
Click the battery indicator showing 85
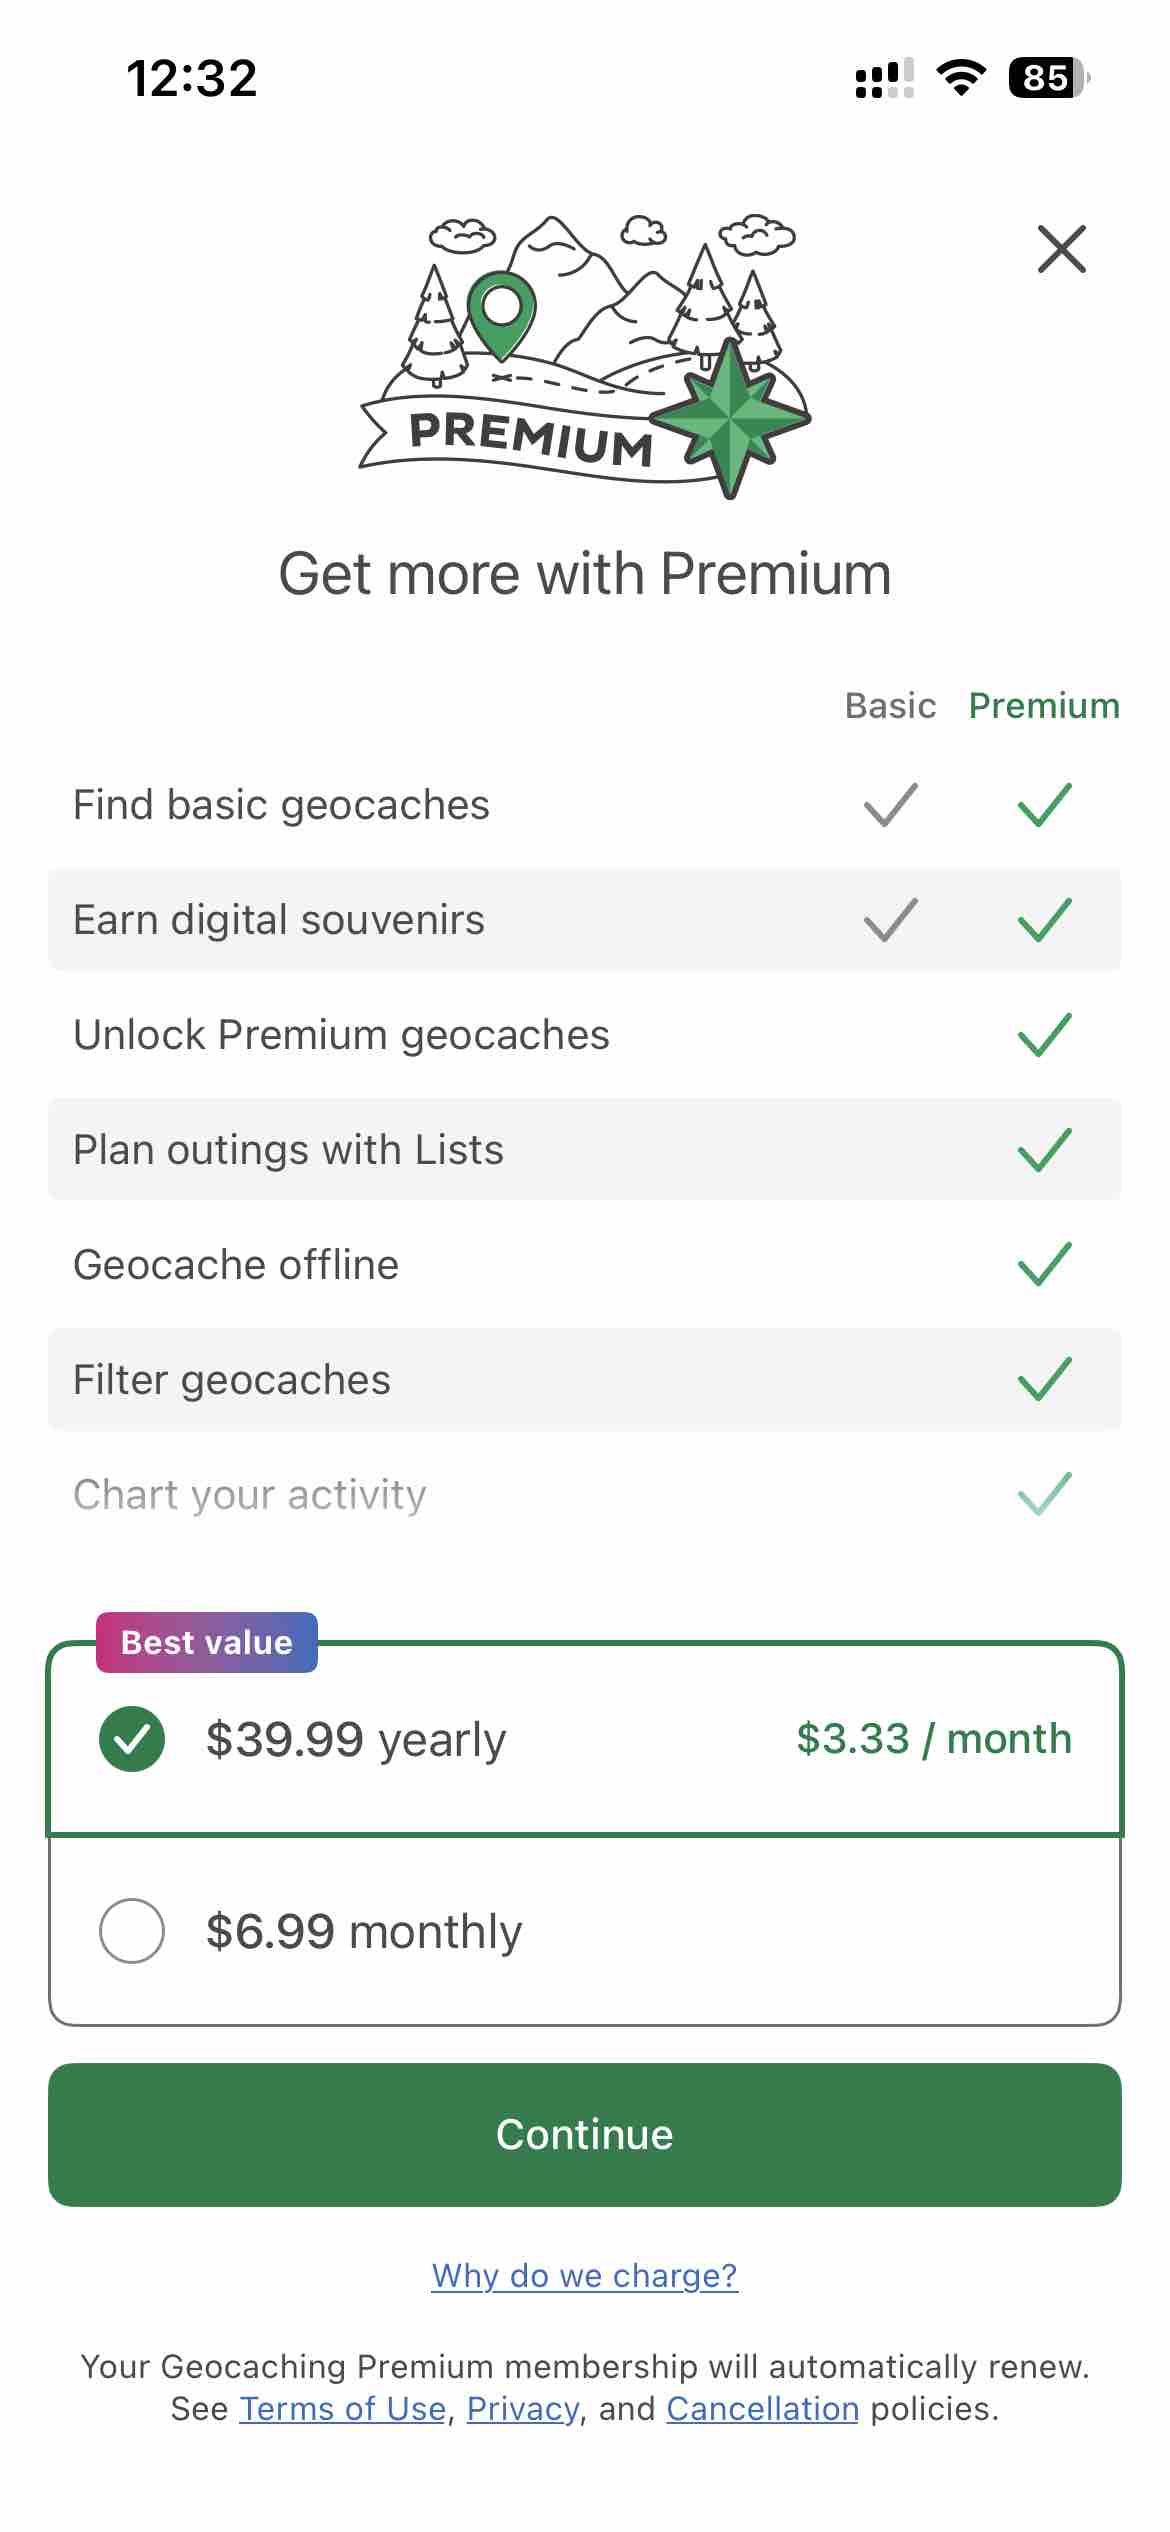(x=1044, y=79)
